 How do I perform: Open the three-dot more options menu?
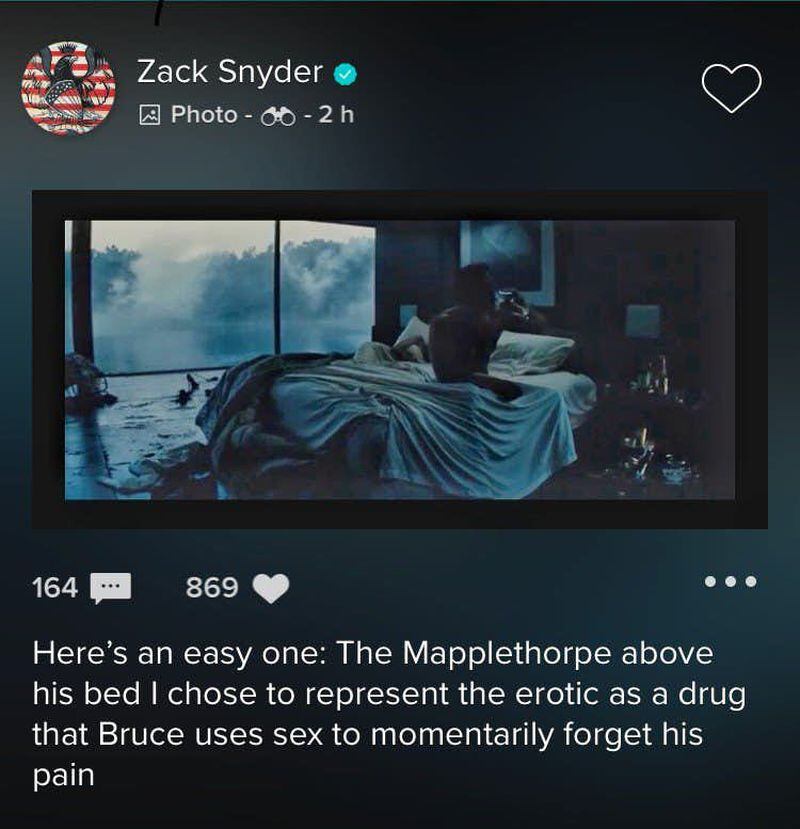click(731, 582)
